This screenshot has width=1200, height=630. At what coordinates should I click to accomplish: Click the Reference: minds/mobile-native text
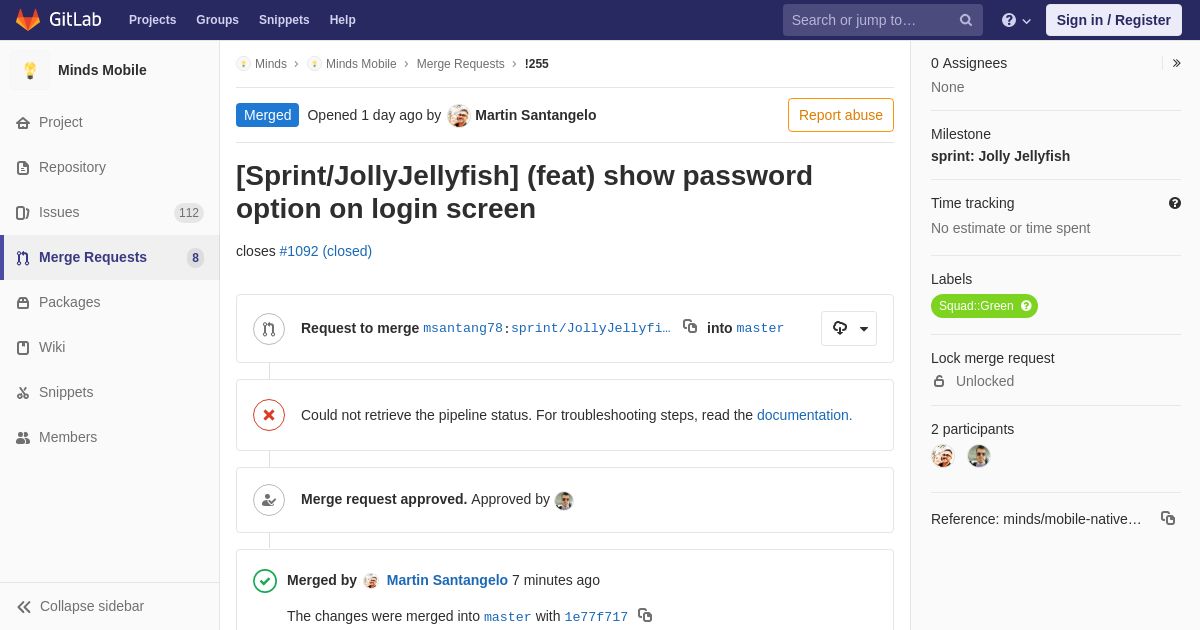point(1036,519)
